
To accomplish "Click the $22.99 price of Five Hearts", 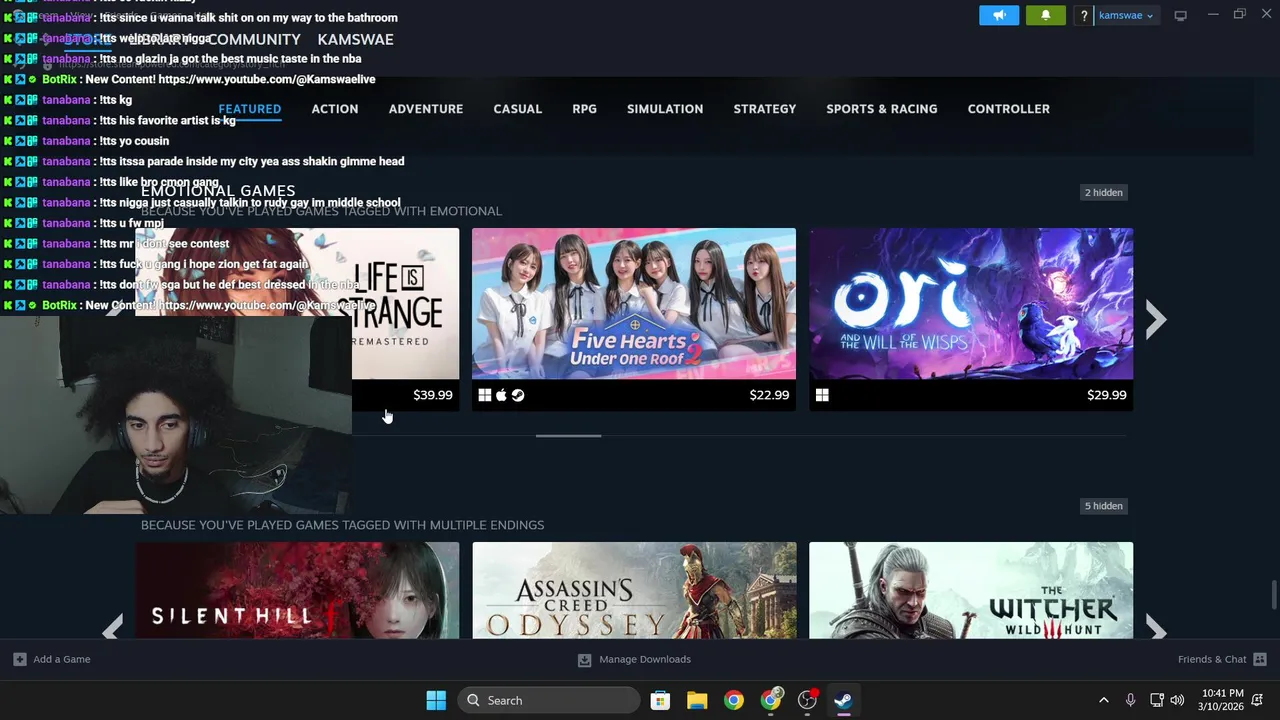I will click(x=769, y=395).
